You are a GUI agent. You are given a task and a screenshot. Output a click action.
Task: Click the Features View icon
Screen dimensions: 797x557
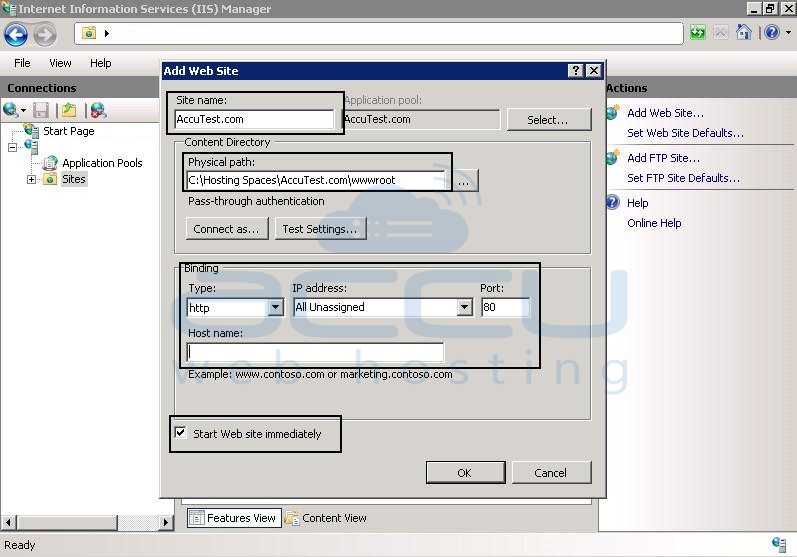click(196, 518)
